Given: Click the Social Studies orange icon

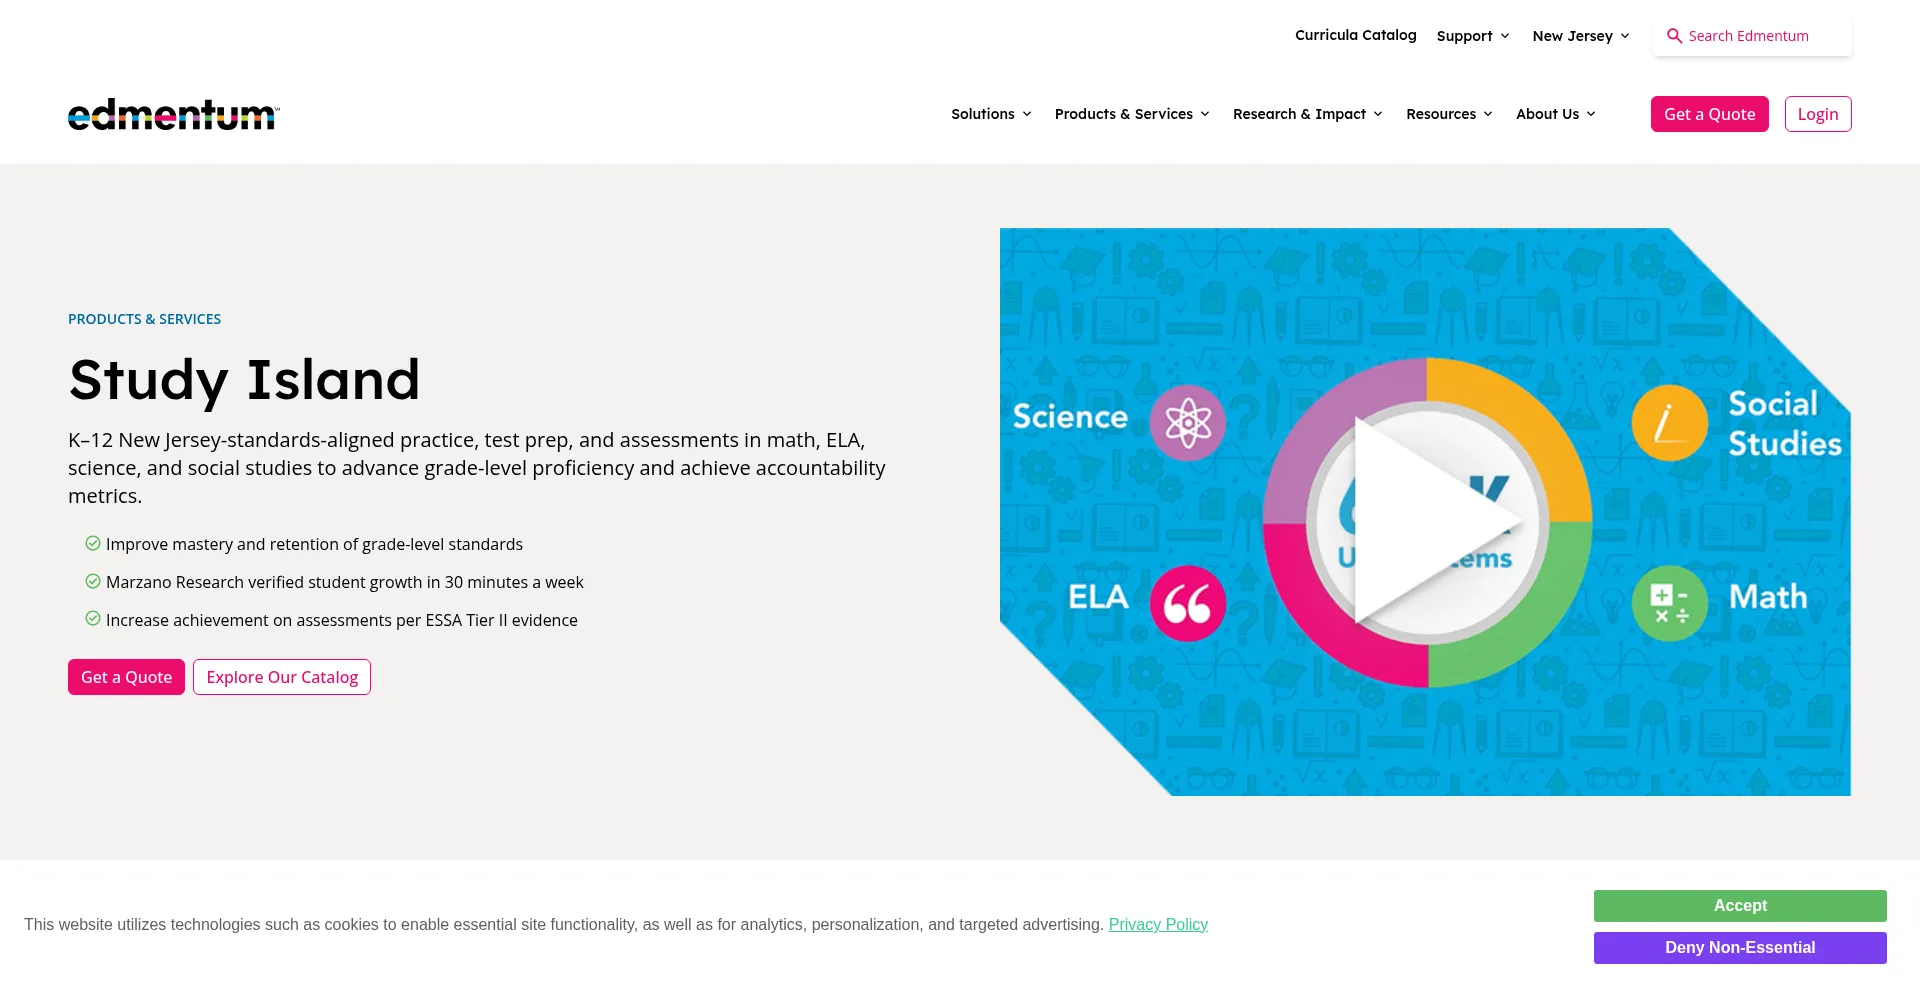Looking at the screenshot, I should tap(1669, 423).
